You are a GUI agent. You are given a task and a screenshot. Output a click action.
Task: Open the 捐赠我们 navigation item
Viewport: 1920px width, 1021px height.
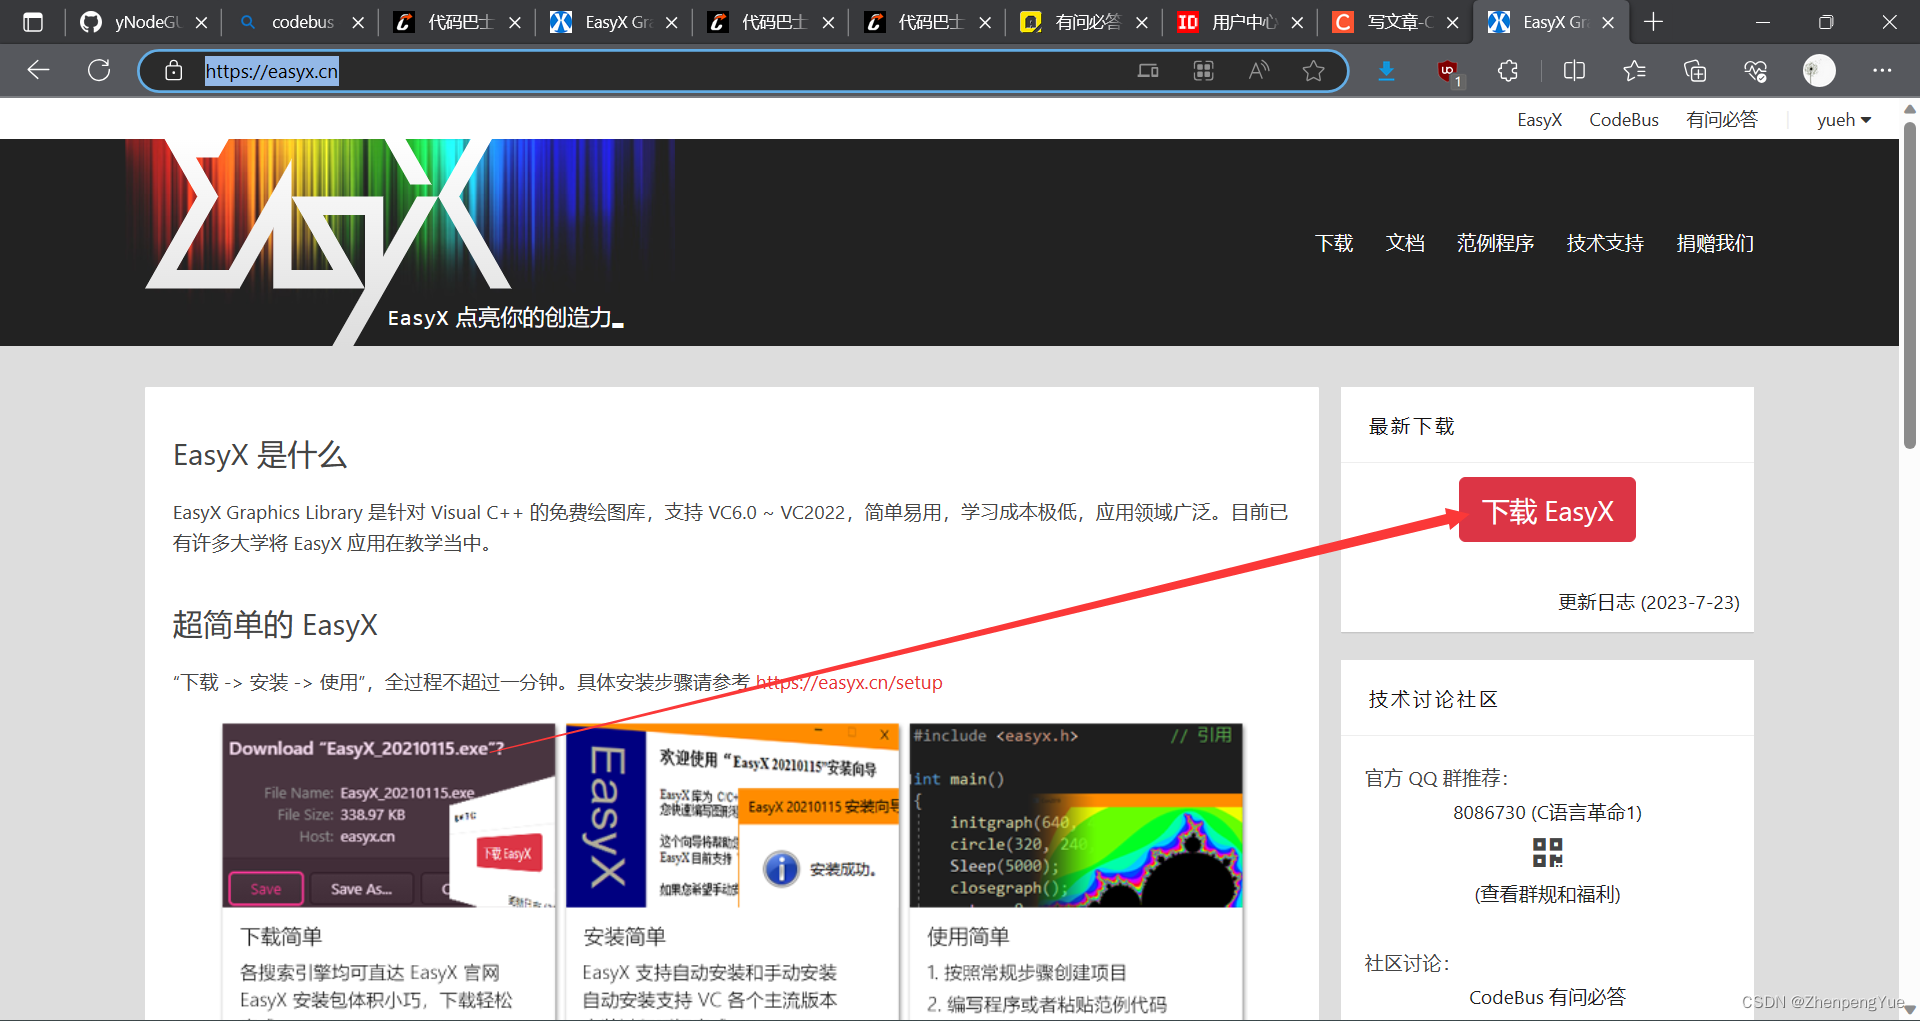point(1715,243)
